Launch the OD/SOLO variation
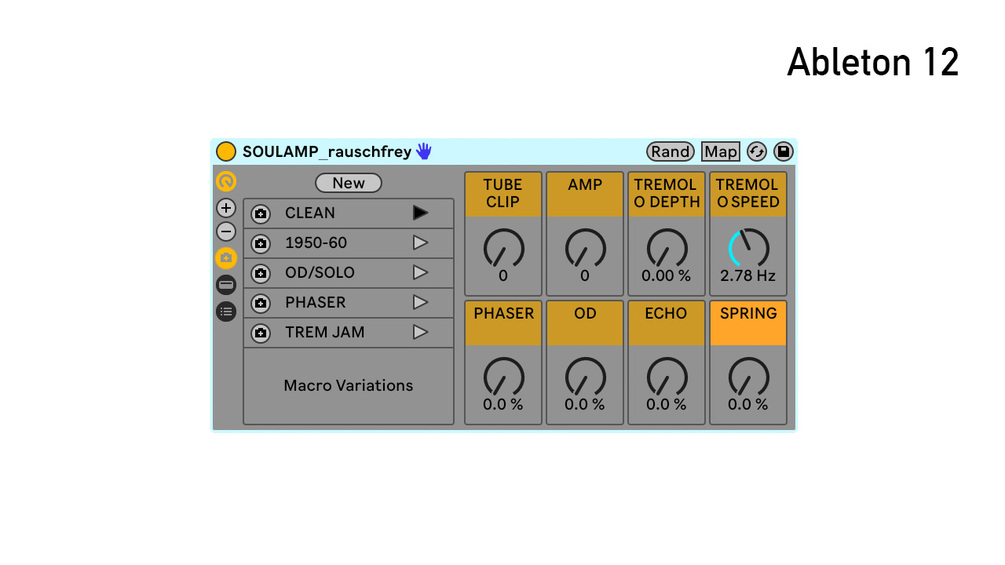This screenshot has width=1005, height=565. tap(420, 272)
